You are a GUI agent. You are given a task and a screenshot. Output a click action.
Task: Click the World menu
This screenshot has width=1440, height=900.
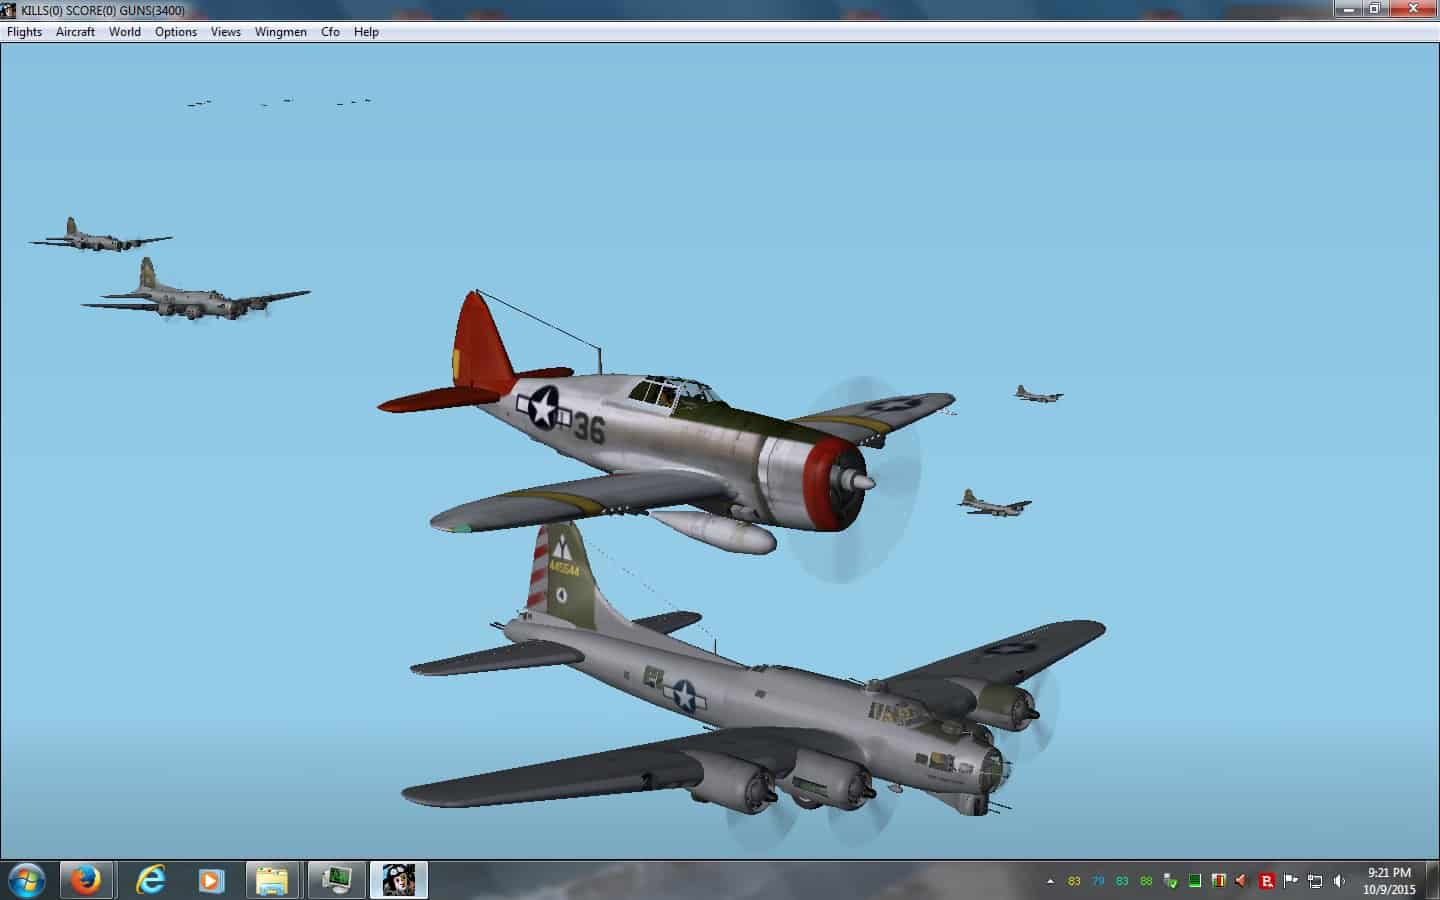point(124,32)
